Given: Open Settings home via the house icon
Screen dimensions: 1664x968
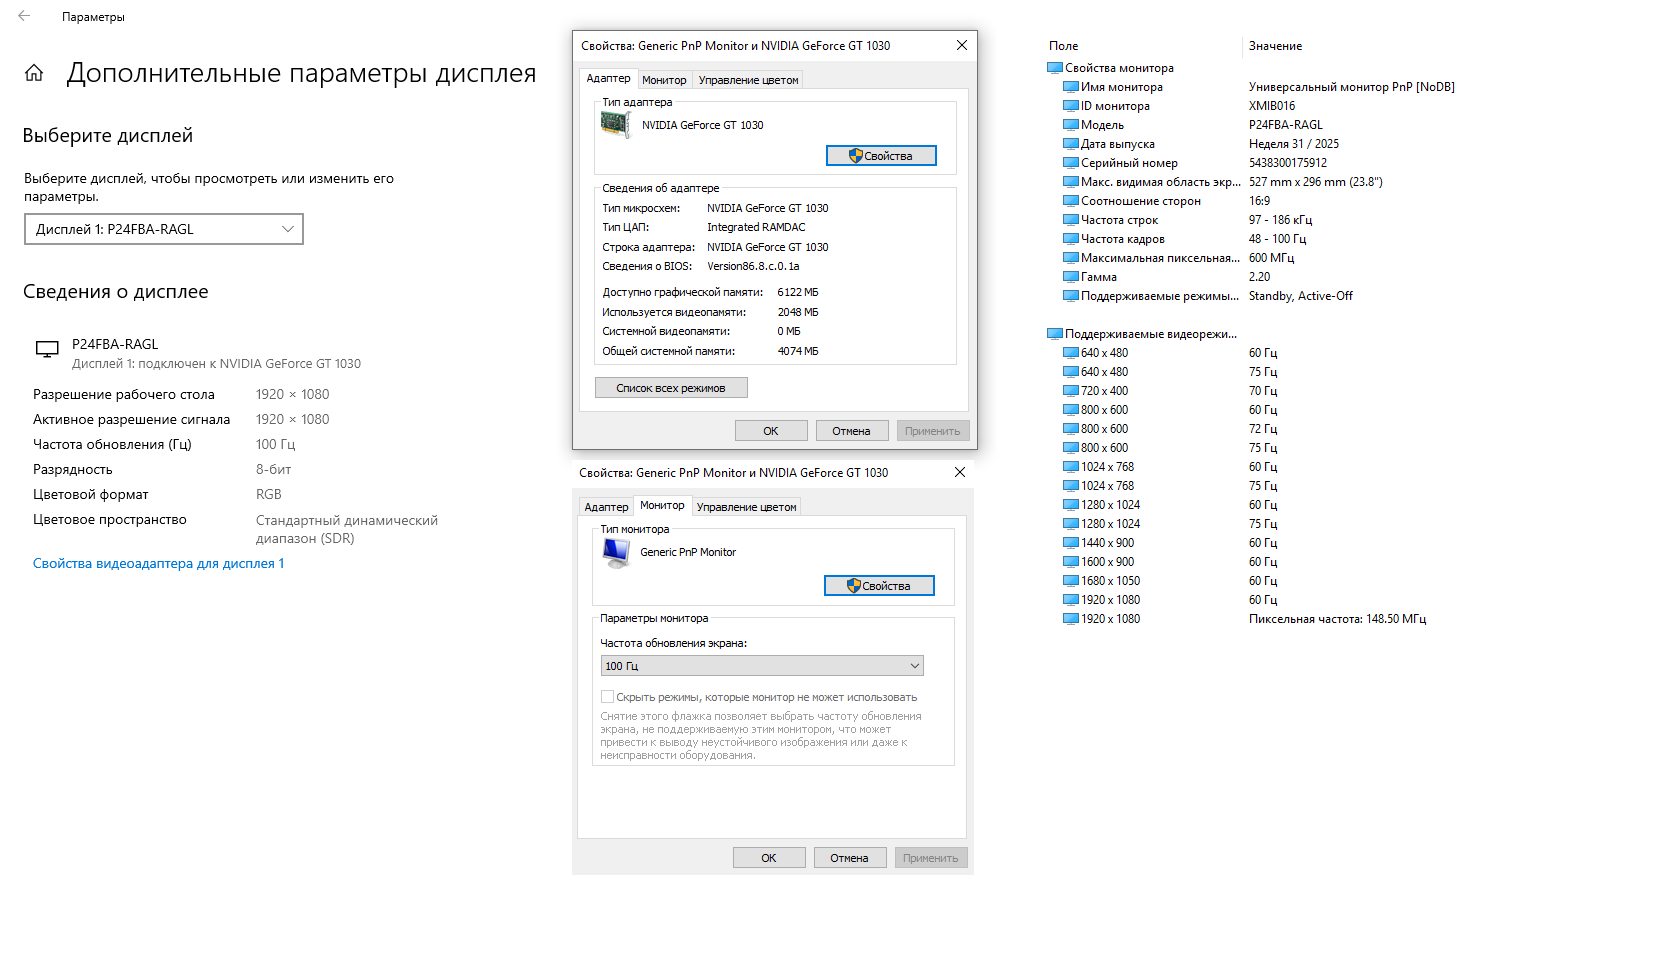Looking at the screenshot, I should pos(34,73).
